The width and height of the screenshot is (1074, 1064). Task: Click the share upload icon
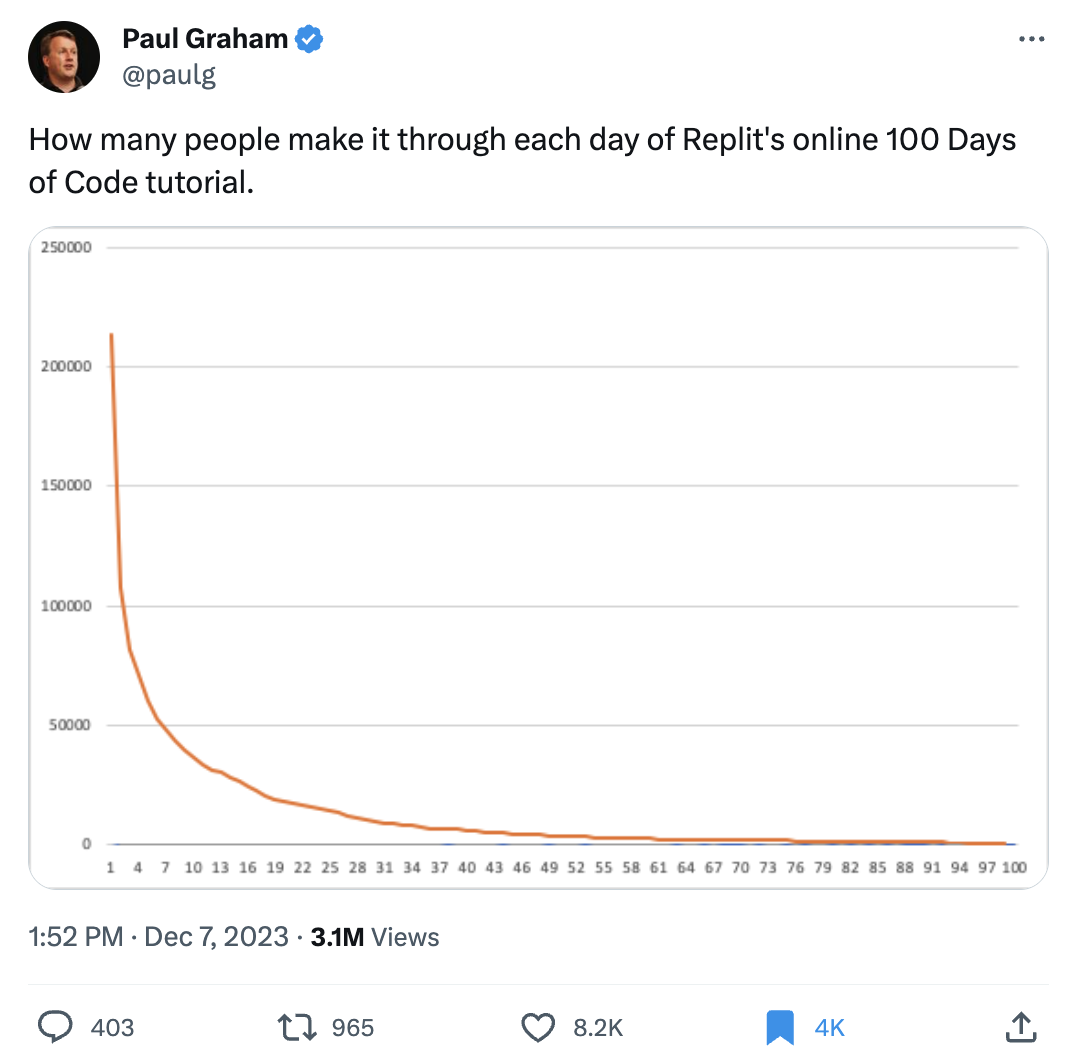click(x=1019, y=1027)
